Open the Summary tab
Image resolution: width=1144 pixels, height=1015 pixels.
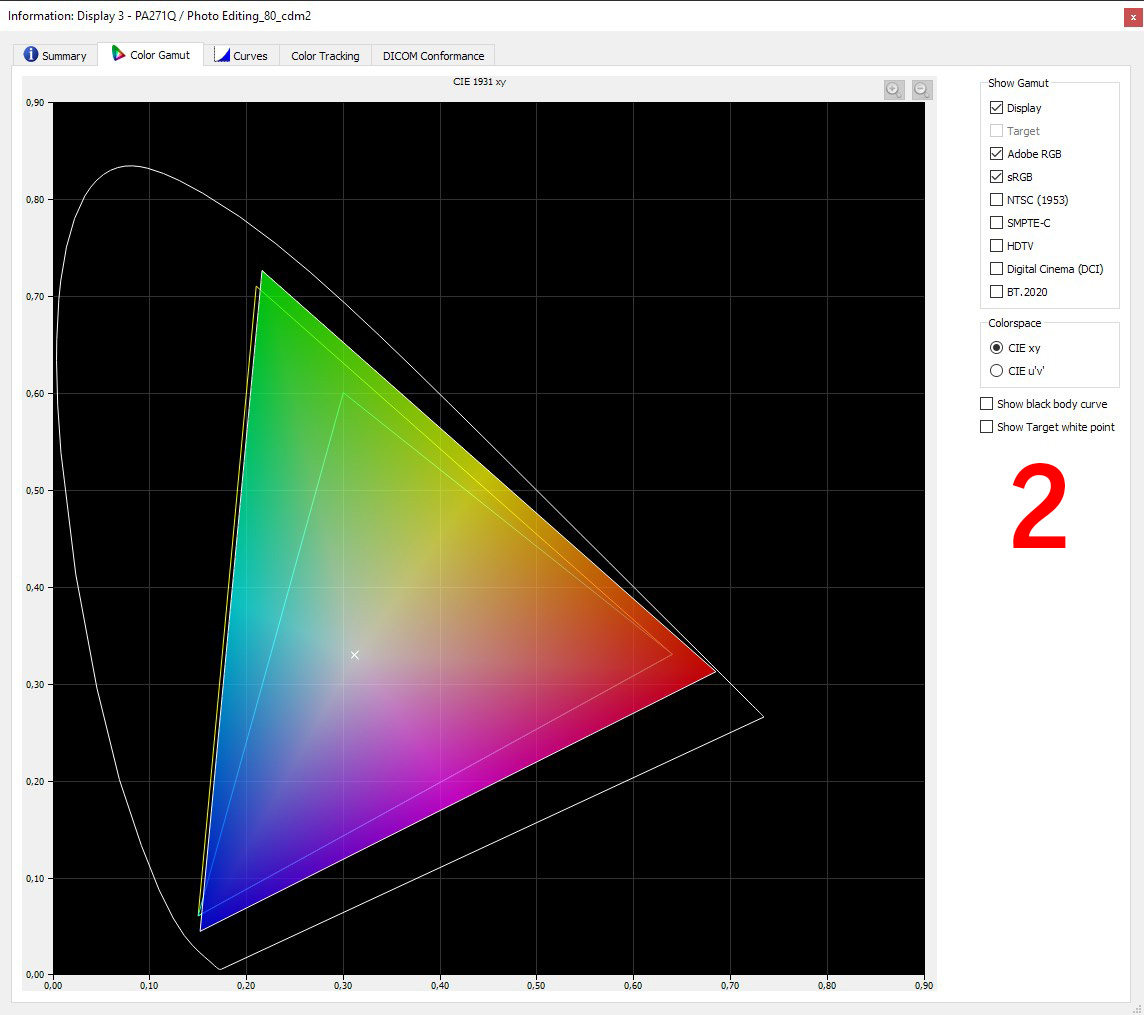(56, 56)
